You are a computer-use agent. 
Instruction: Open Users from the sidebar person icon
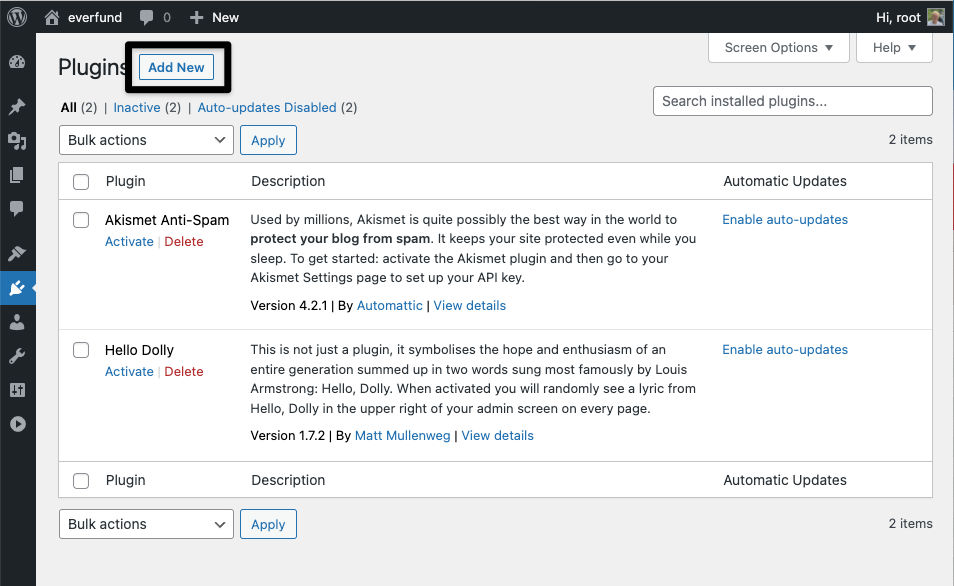click(x=17, y=322)
